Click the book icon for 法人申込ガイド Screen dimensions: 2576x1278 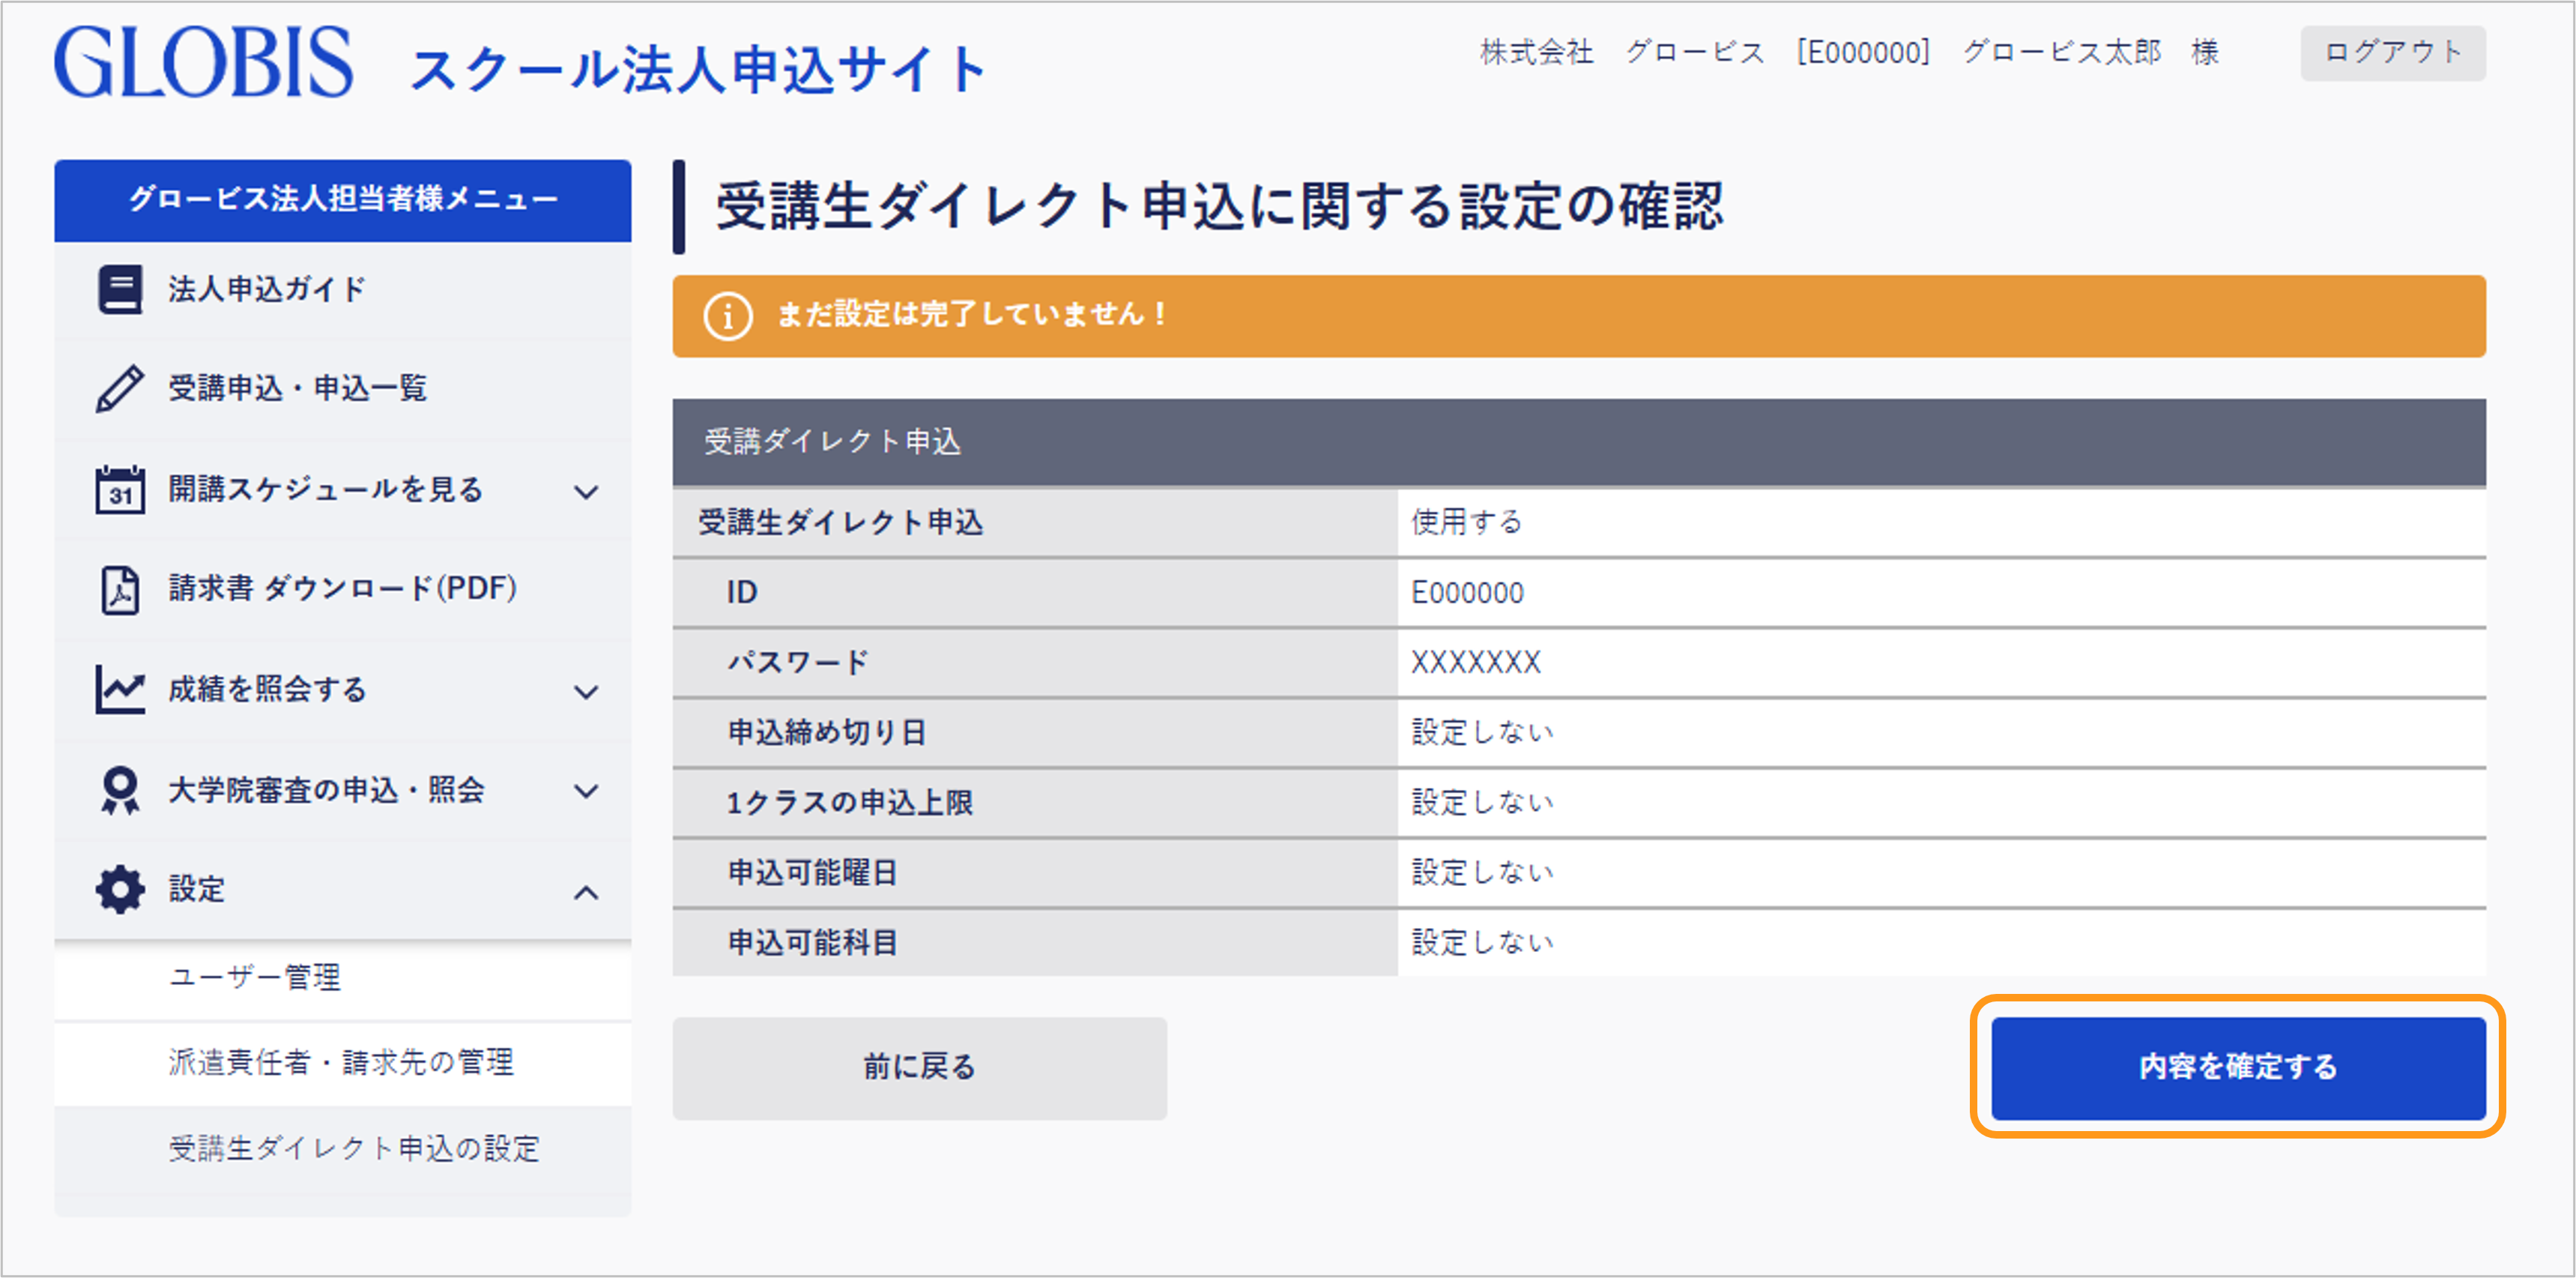click(120, 289)
